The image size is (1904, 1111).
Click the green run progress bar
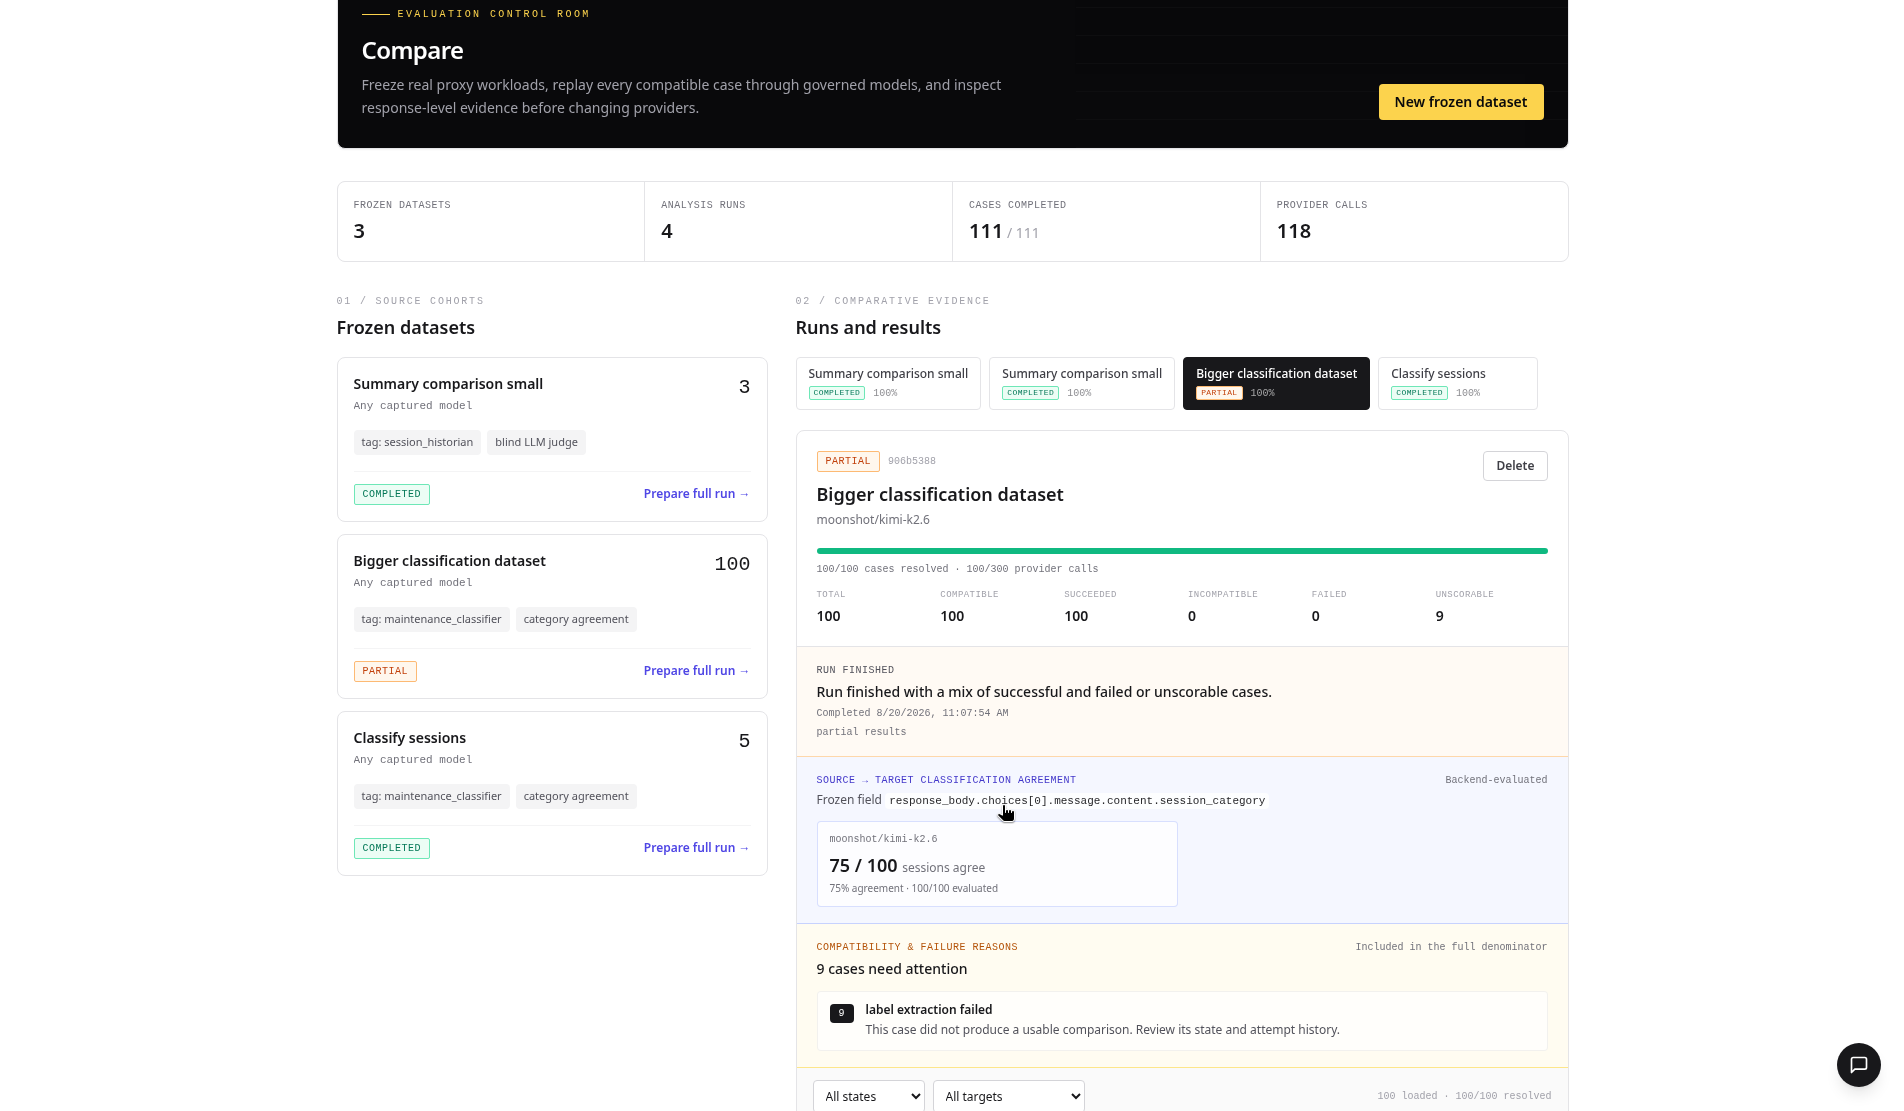click(x=1182, y=551)
